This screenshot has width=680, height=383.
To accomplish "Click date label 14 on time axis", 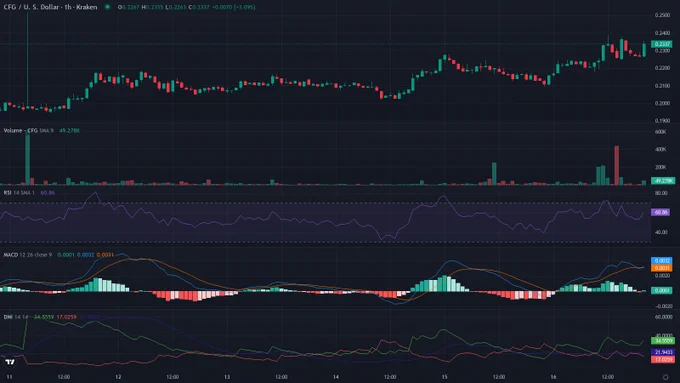I will (336, 377).
